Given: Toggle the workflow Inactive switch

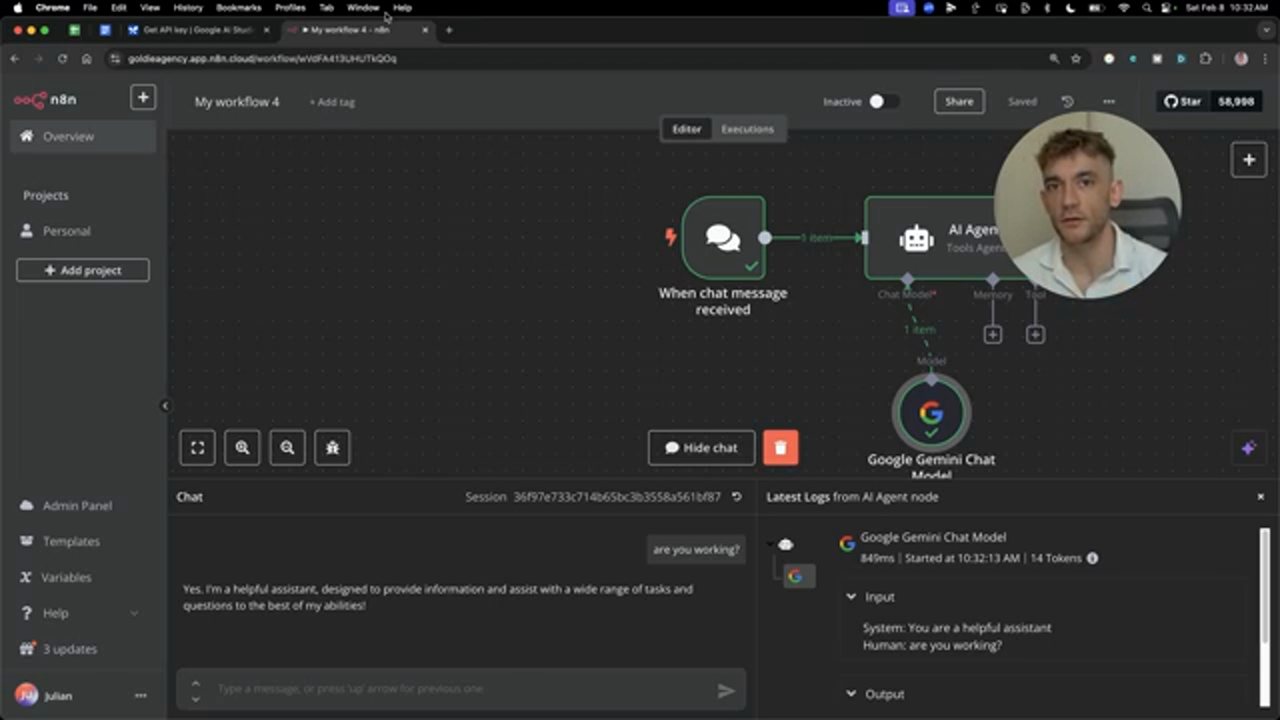Looking at the screenshot, I should point(882,101).
